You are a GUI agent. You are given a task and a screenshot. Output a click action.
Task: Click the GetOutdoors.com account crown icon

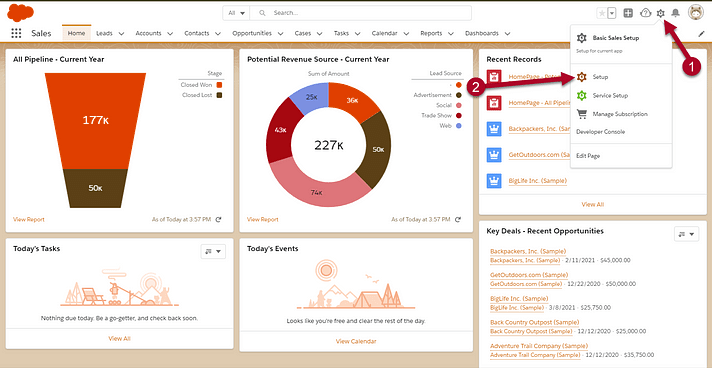pos(494,155)
